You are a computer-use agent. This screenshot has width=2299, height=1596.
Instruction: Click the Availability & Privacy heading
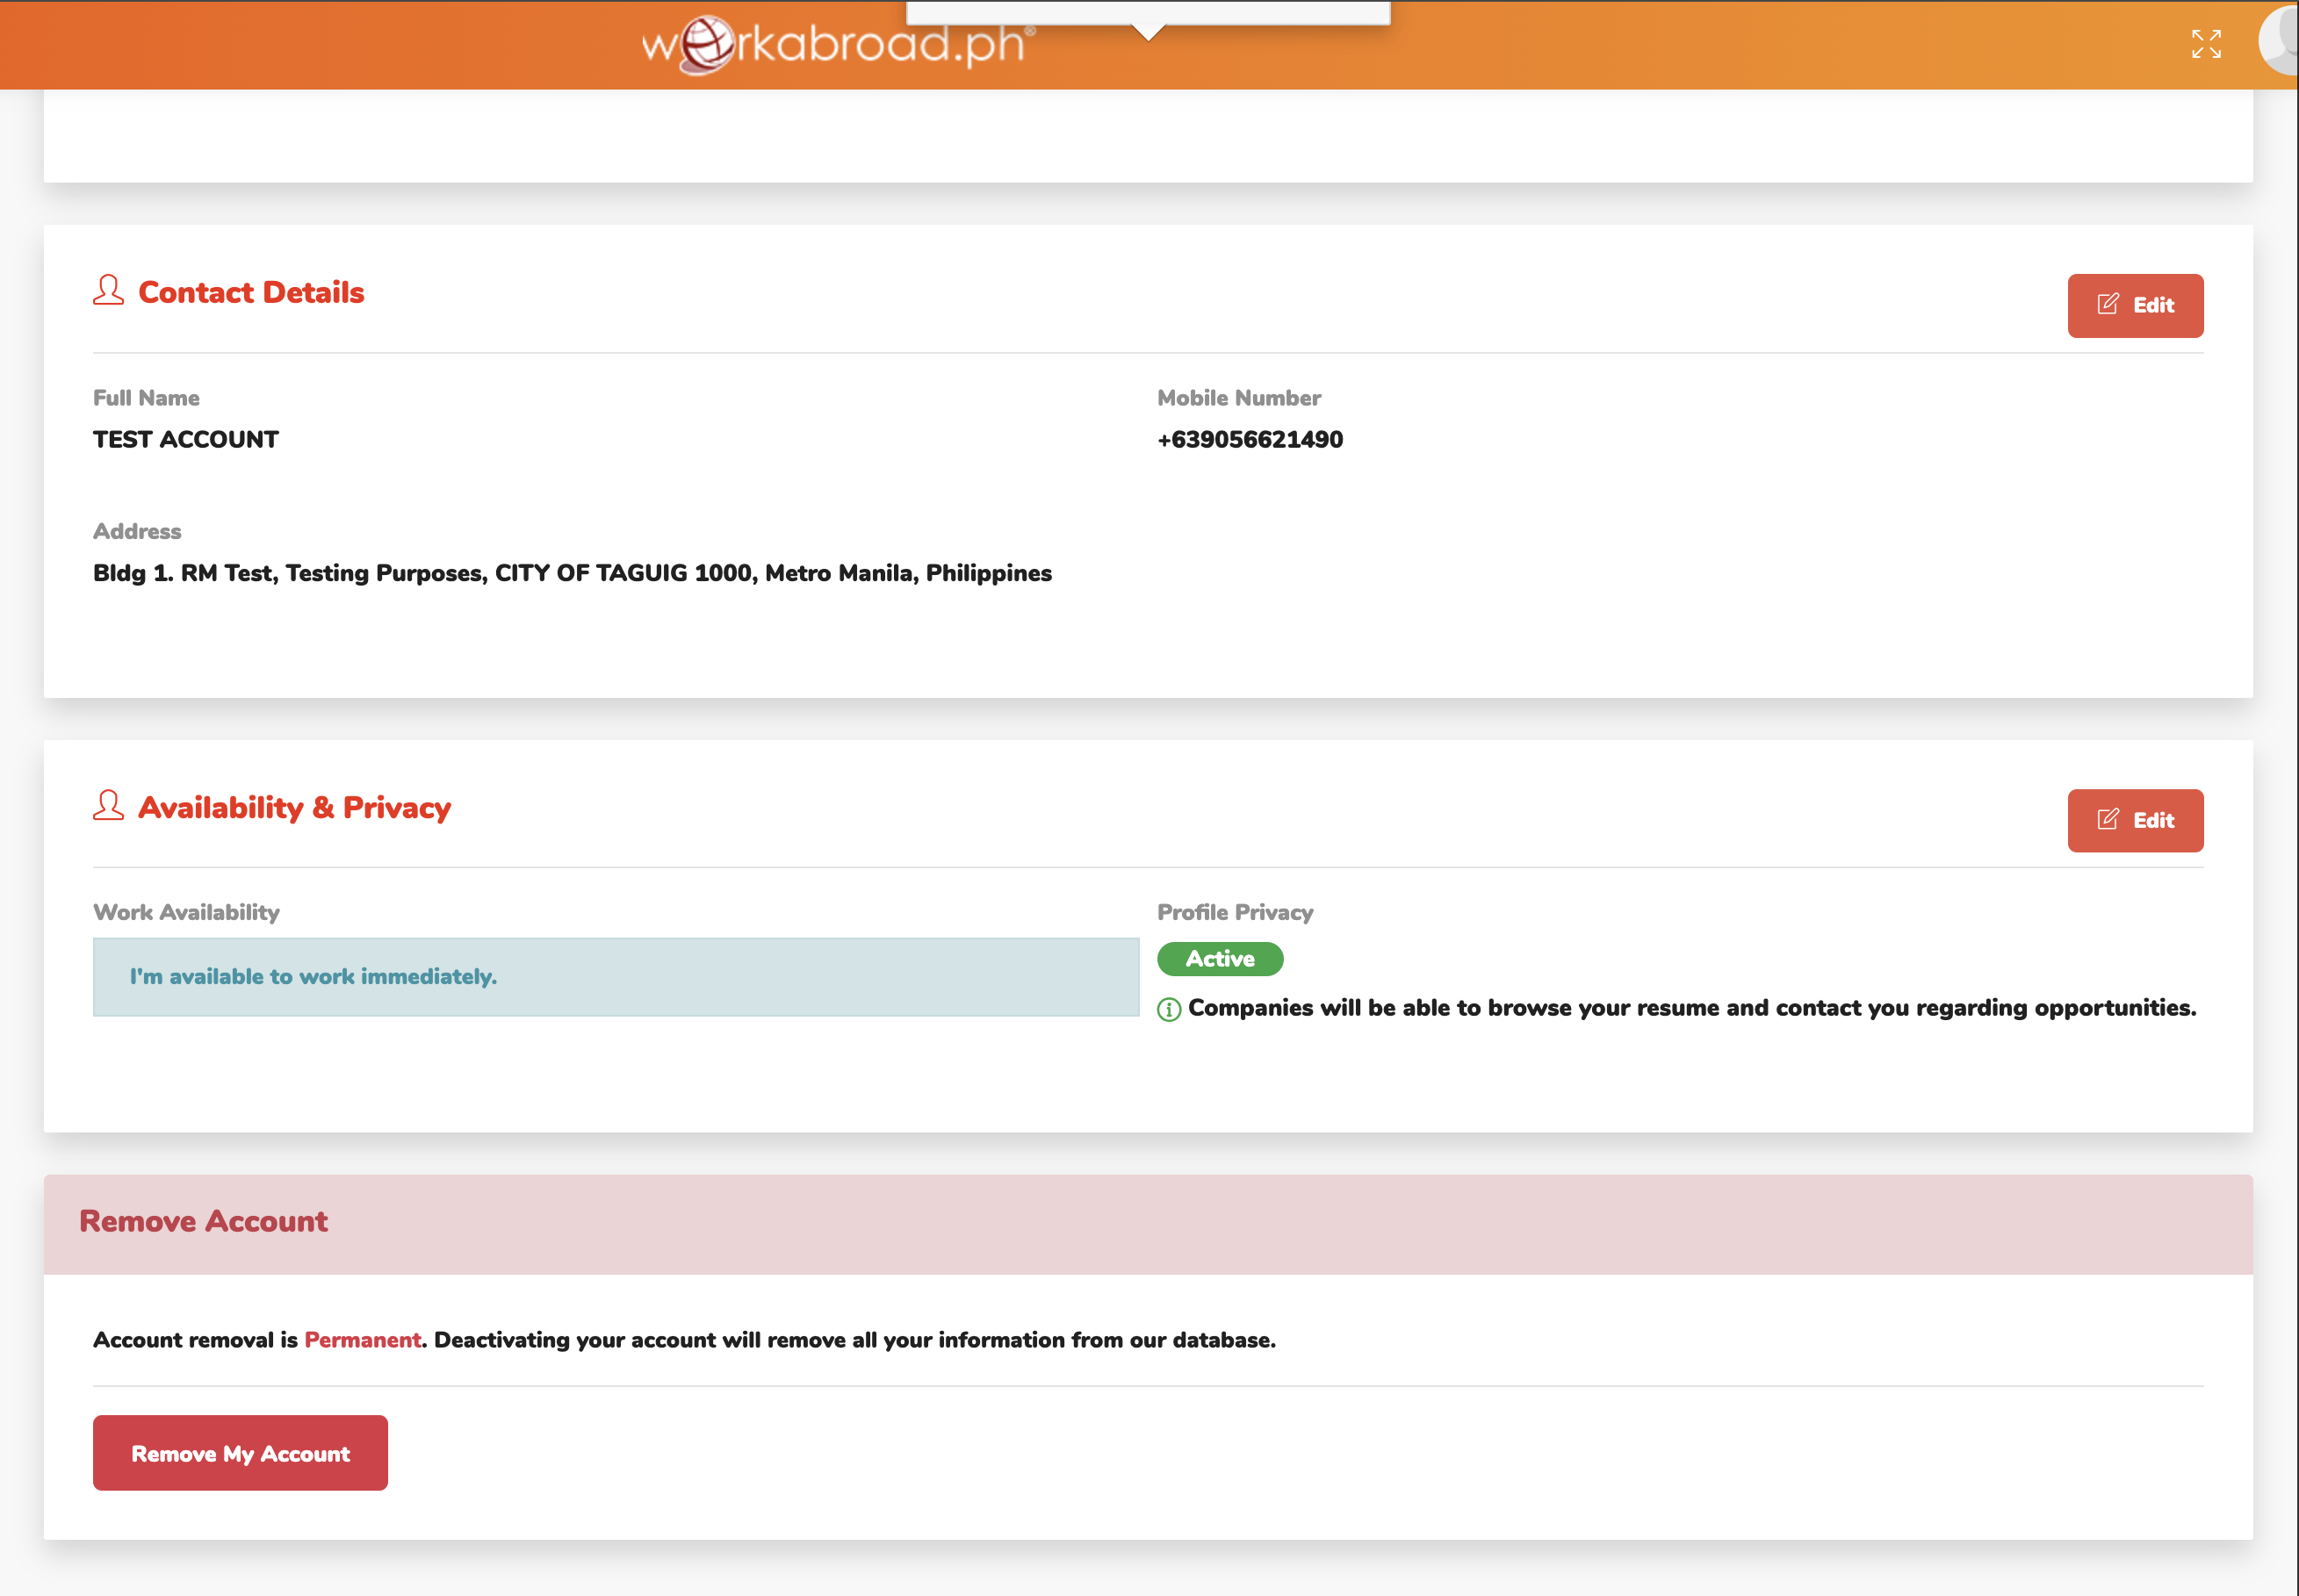click(294, 807)
